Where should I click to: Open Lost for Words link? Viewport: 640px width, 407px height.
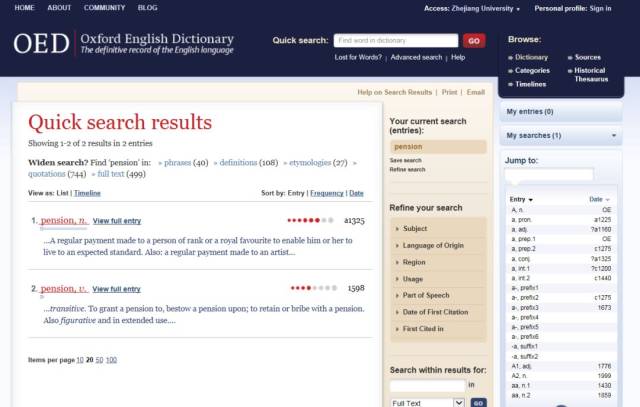[358, 58]
